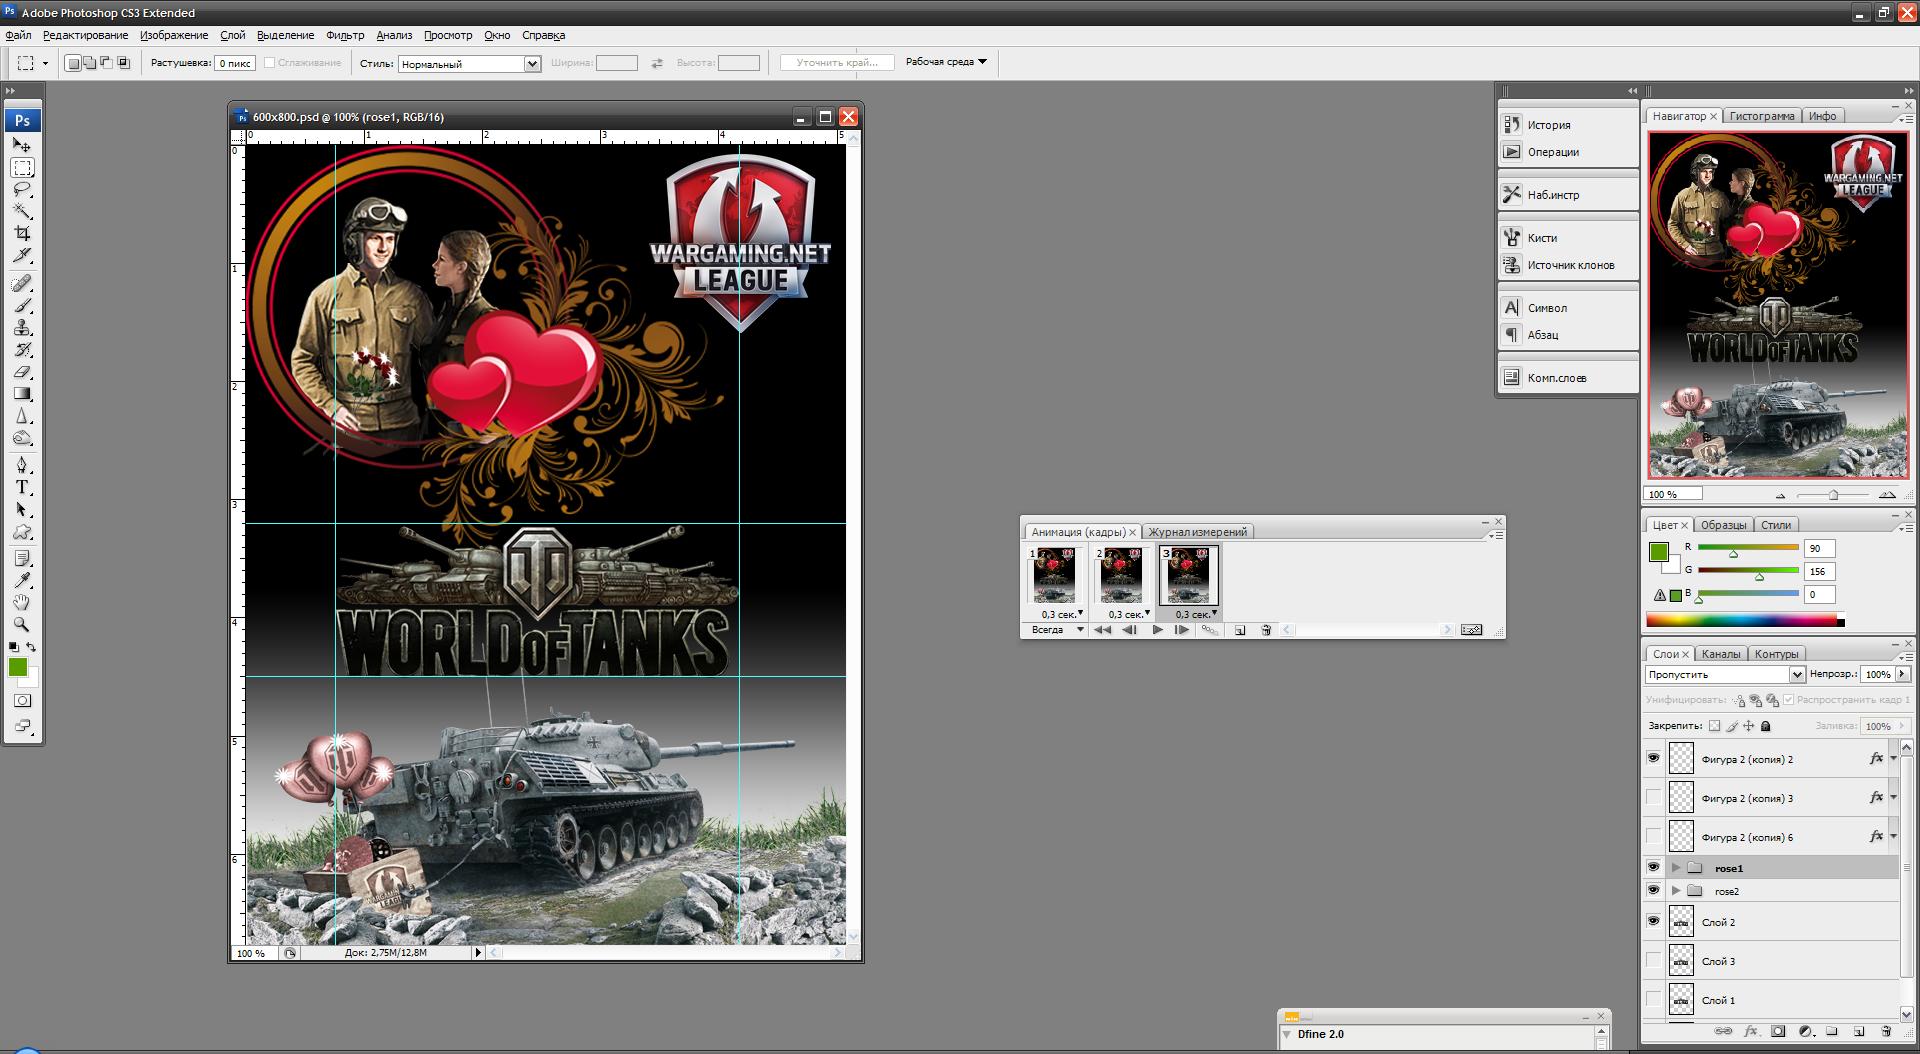Open the History panel icon
This screenshot has height=1054, width=1920.
[x=1512, y=124]
